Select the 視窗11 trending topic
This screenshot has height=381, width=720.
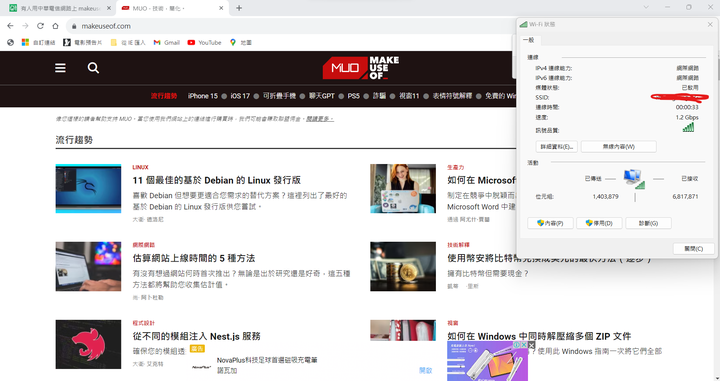click(x=409, y=96)
